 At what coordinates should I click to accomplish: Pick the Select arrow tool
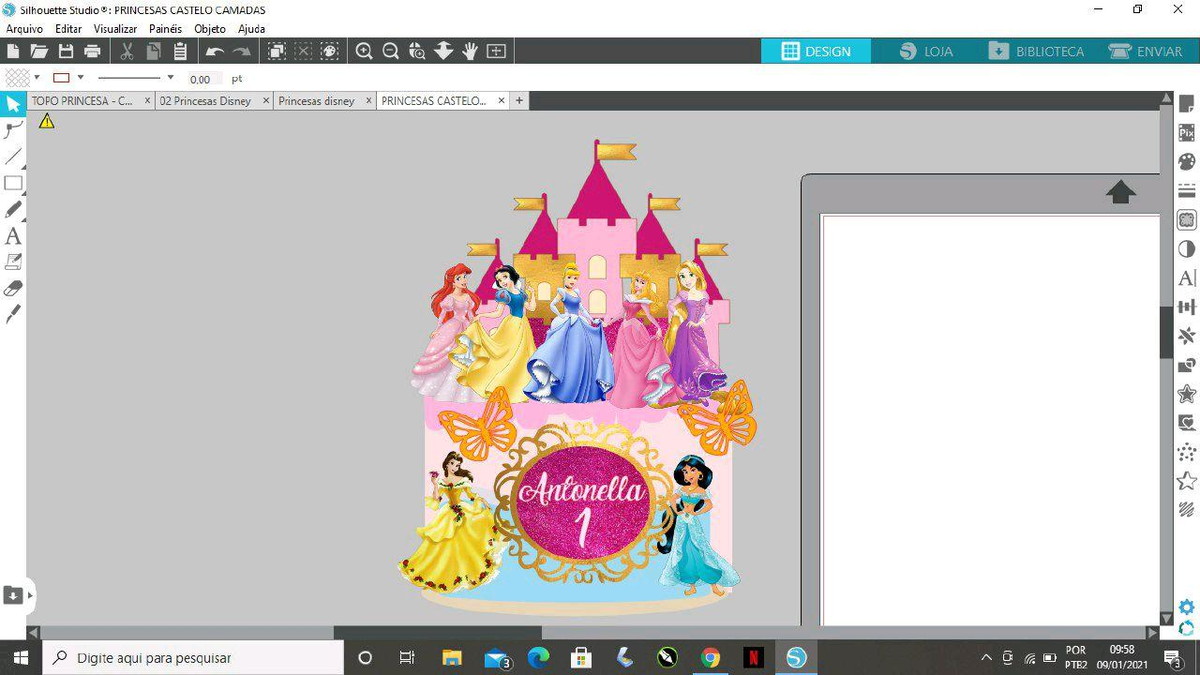click(x=13, y=104)
